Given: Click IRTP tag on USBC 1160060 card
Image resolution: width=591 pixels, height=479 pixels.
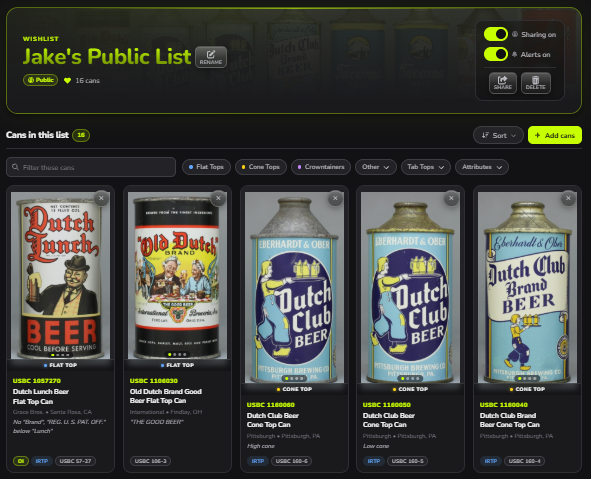Looking at the screenshot, I should tap(258, 461).
